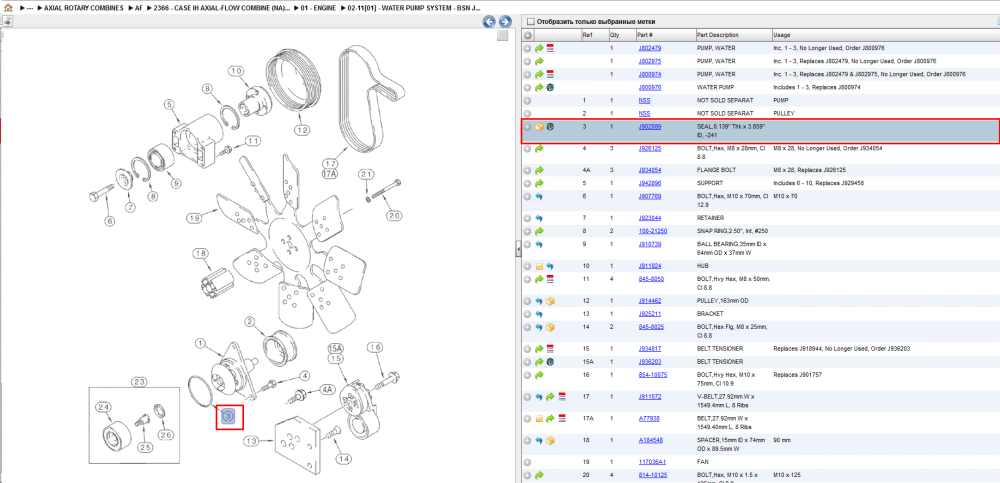The image size is (1000, 483).
Task: Select callout 19 next to the fan blade
Action: [x=195, y=218]
